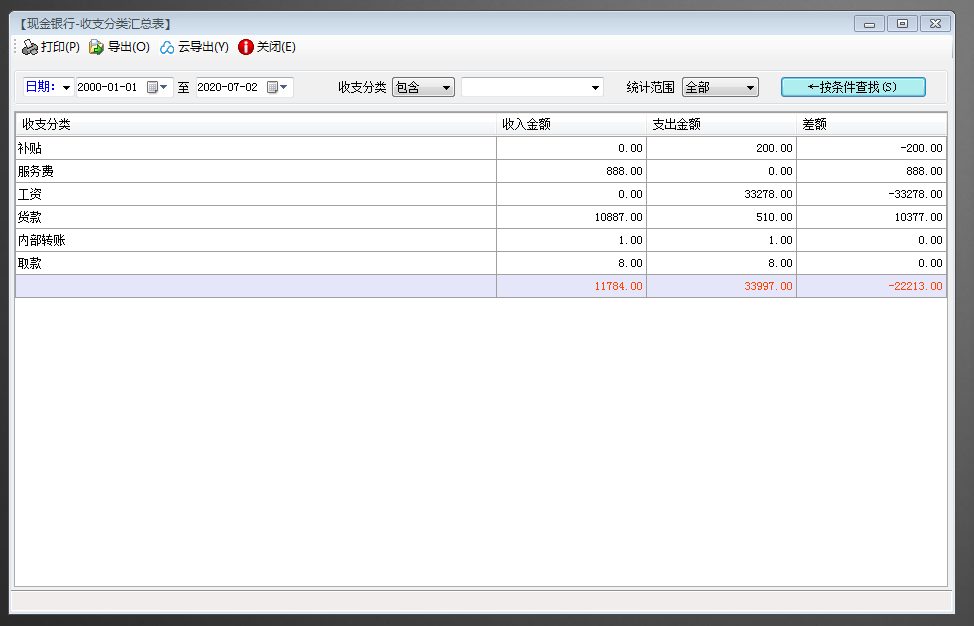Click the end date field 2020-07-02
Viewport: 974px width, 626px height.
pyautogui.click(x=228, y=88)
